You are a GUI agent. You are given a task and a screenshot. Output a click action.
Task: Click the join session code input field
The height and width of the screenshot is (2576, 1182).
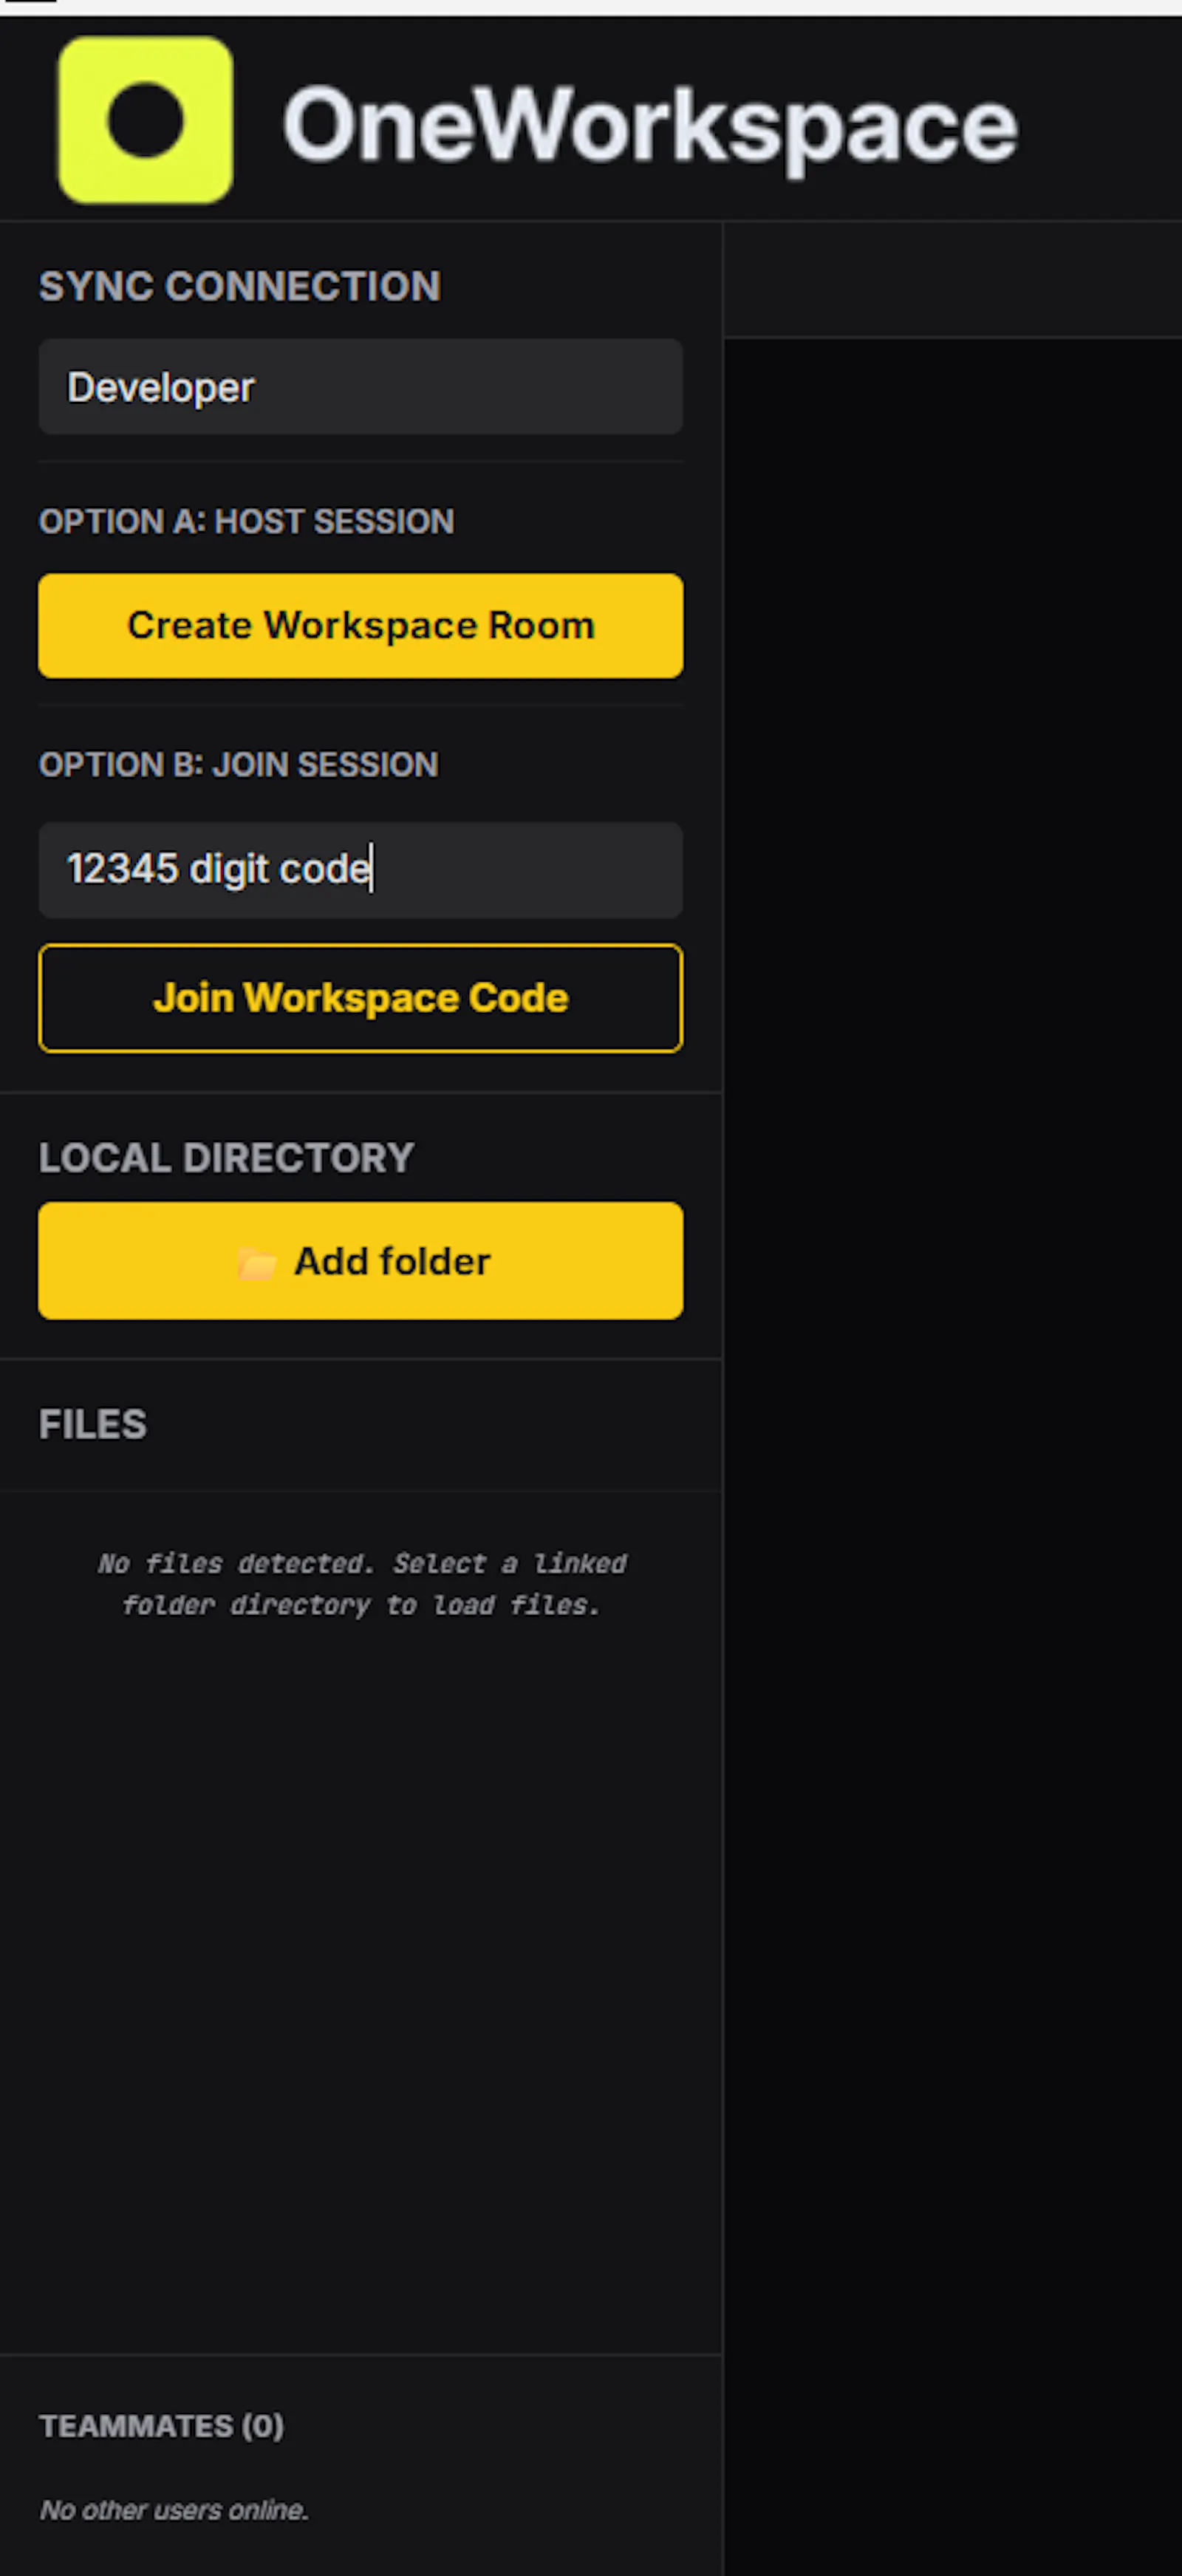(361, 870)
